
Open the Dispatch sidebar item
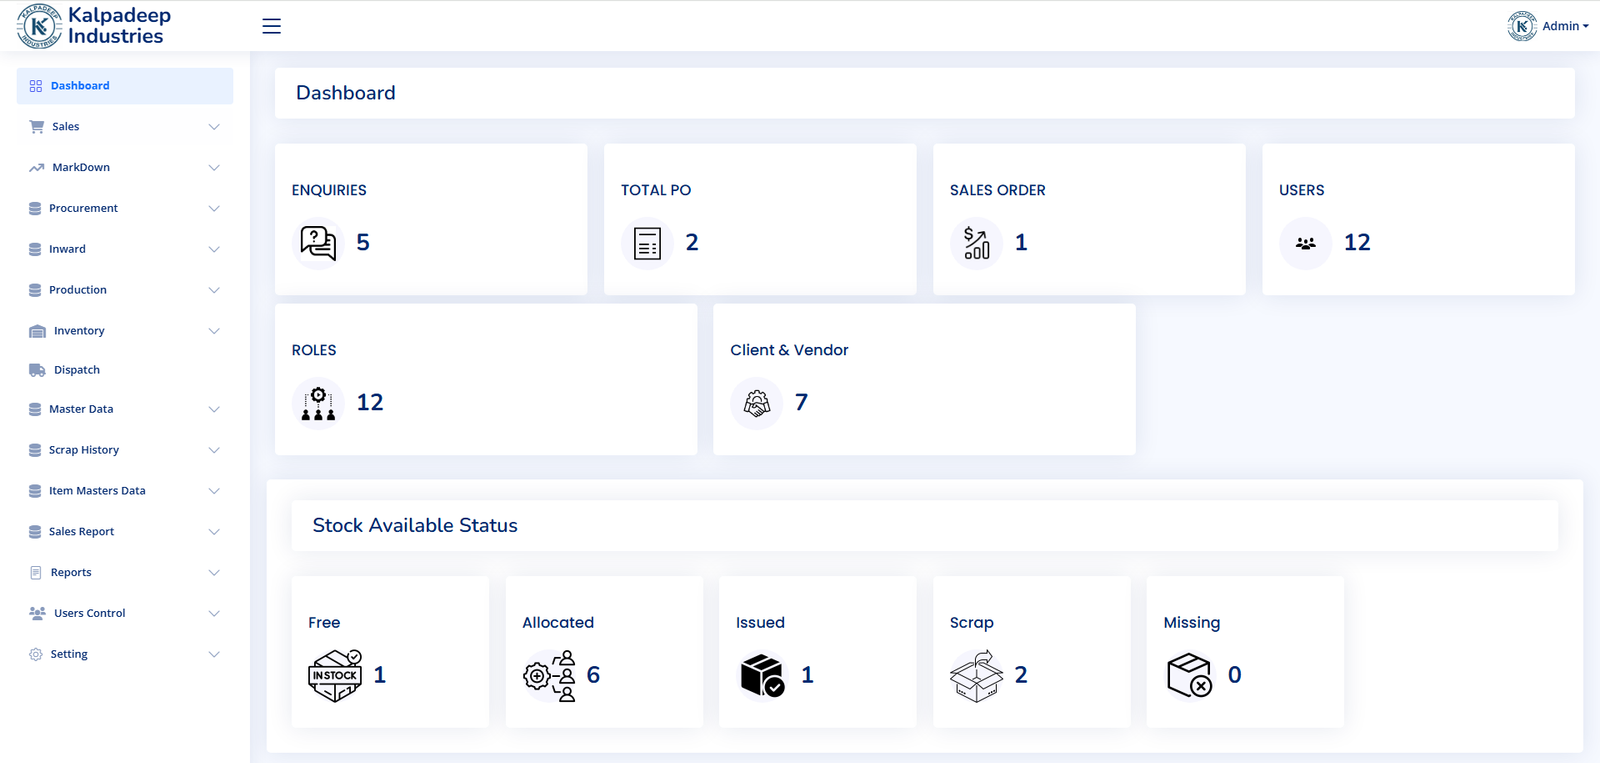pyautogui.click(x=77, y=370)
